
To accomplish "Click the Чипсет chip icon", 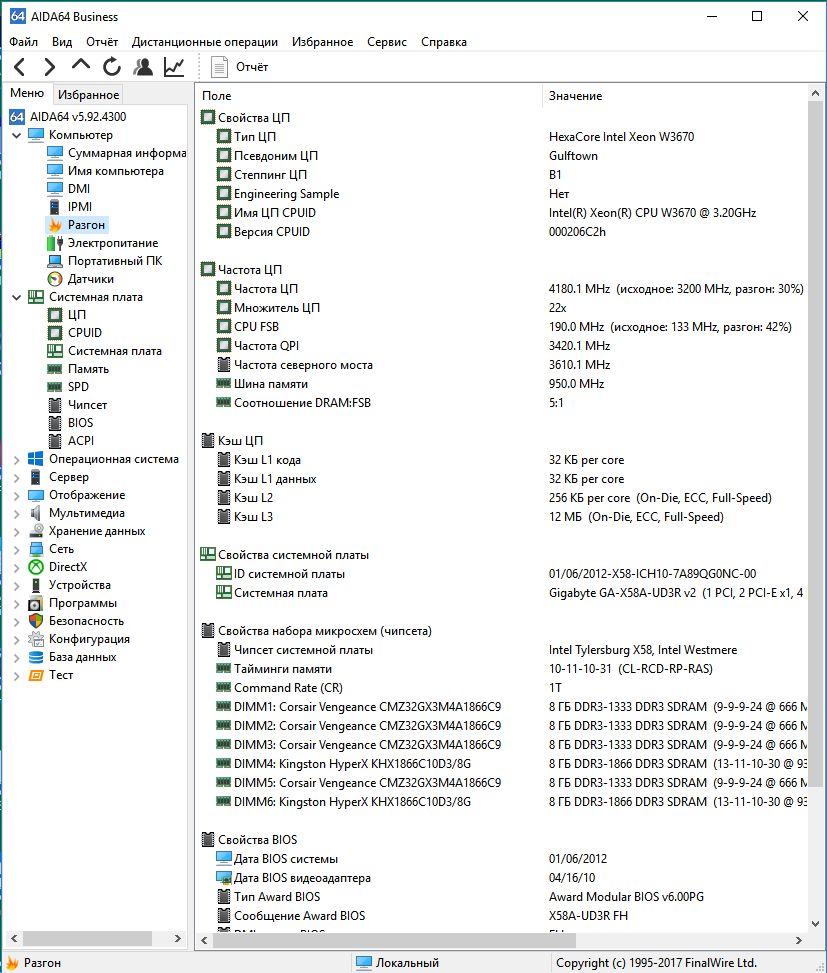I will (x=55, y=405).
